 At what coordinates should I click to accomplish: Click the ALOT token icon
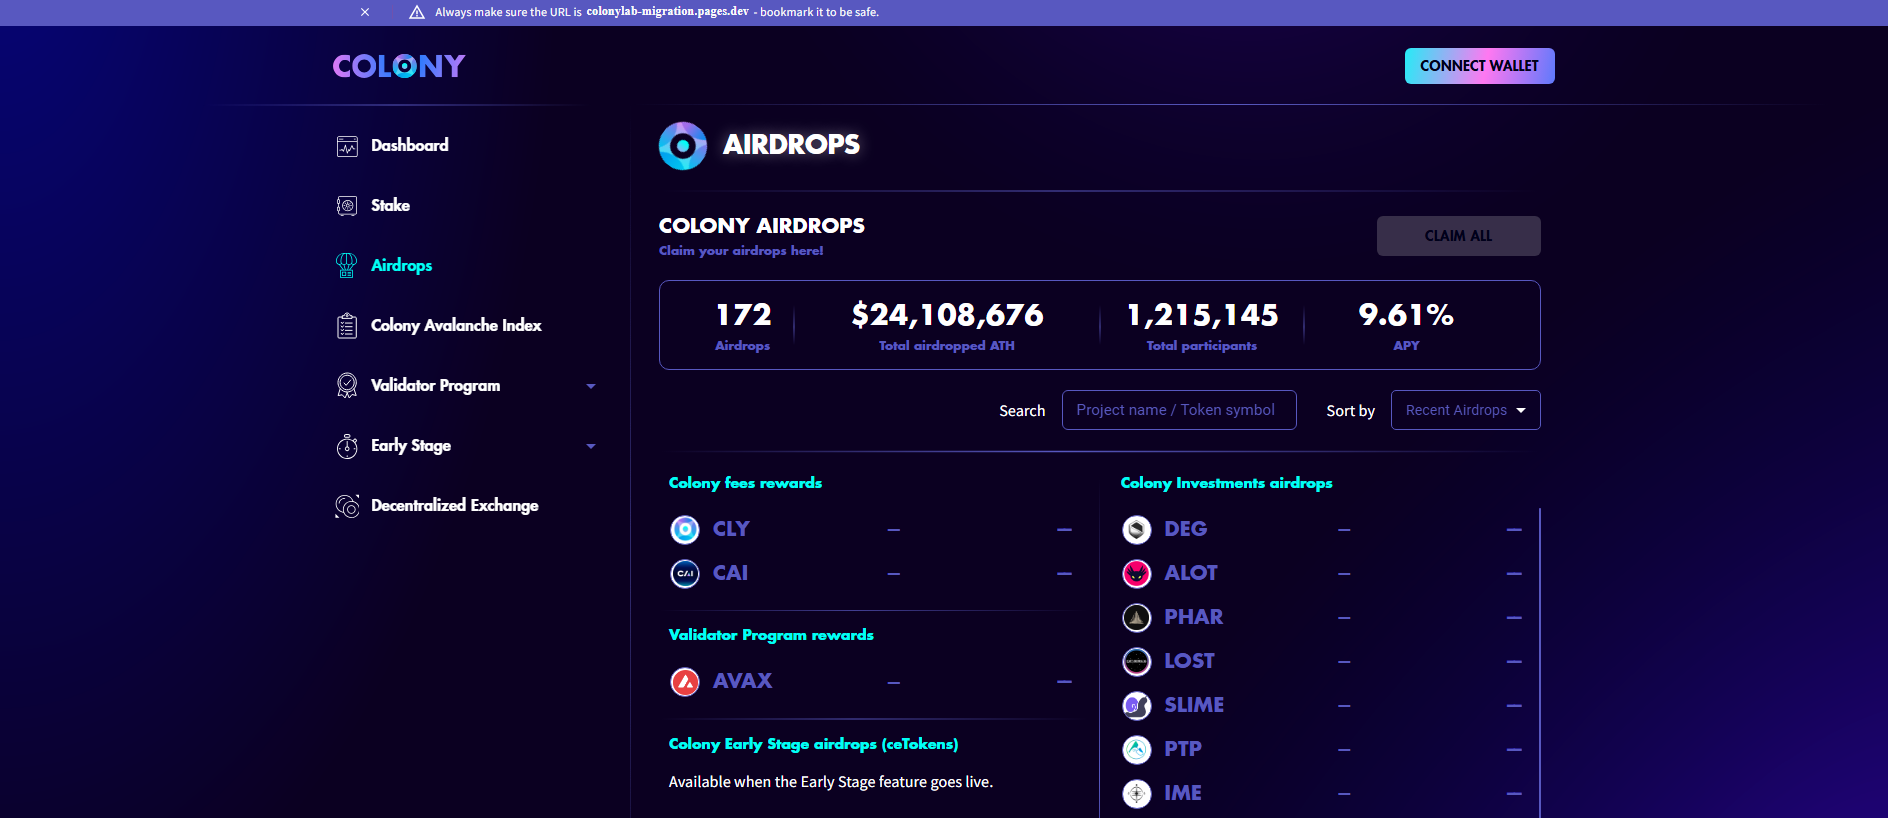(1137, 573)
